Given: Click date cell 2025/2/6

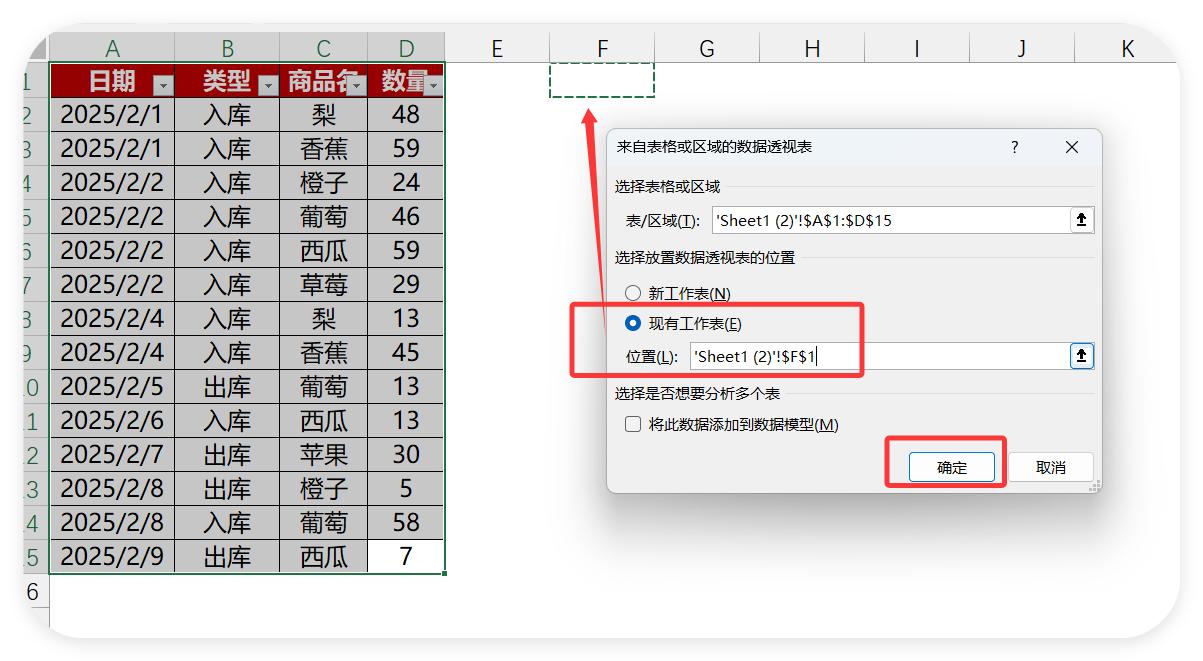Looking at the screenshot, I should point(112,420).
